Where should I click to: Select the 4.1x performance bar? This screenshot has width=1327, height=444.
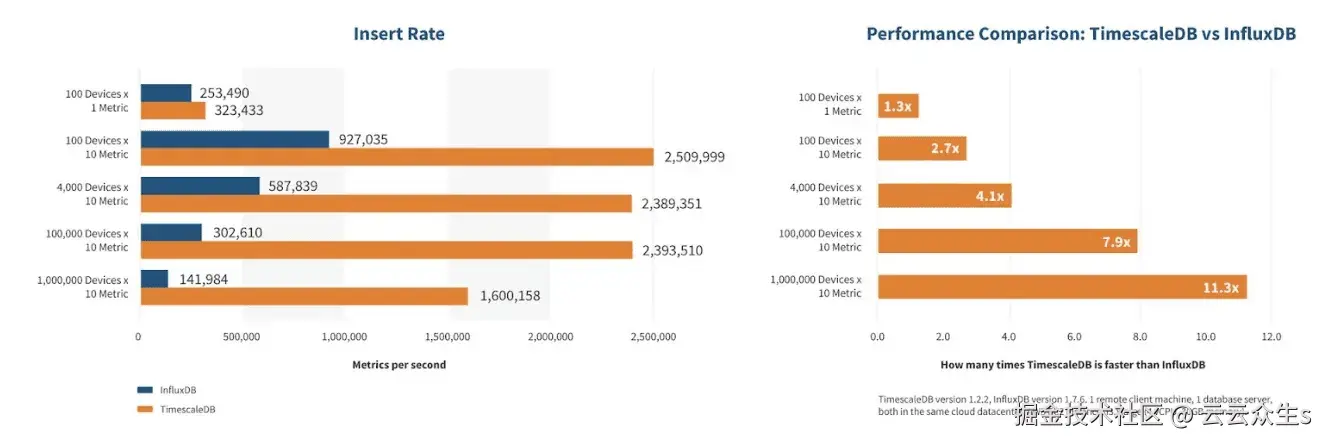pos(944,195)
